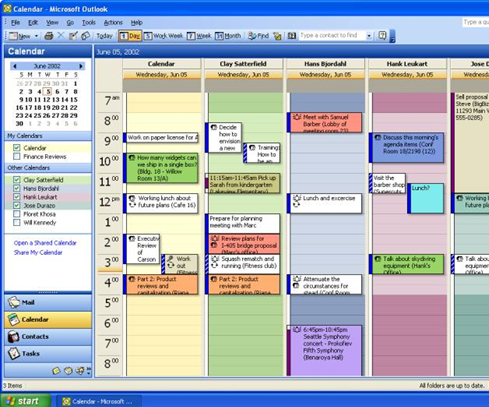Screen dimensions: 489x407
Task: Click the Notes icon at pane bottom
Action: 56,370
